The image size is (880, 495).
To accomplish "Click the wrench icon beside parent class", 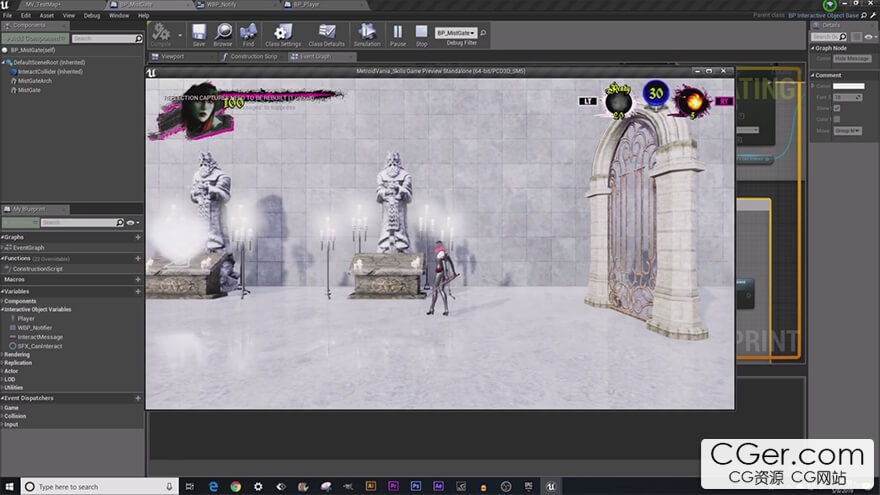I will pyautogui.click(x=873, y=15).
